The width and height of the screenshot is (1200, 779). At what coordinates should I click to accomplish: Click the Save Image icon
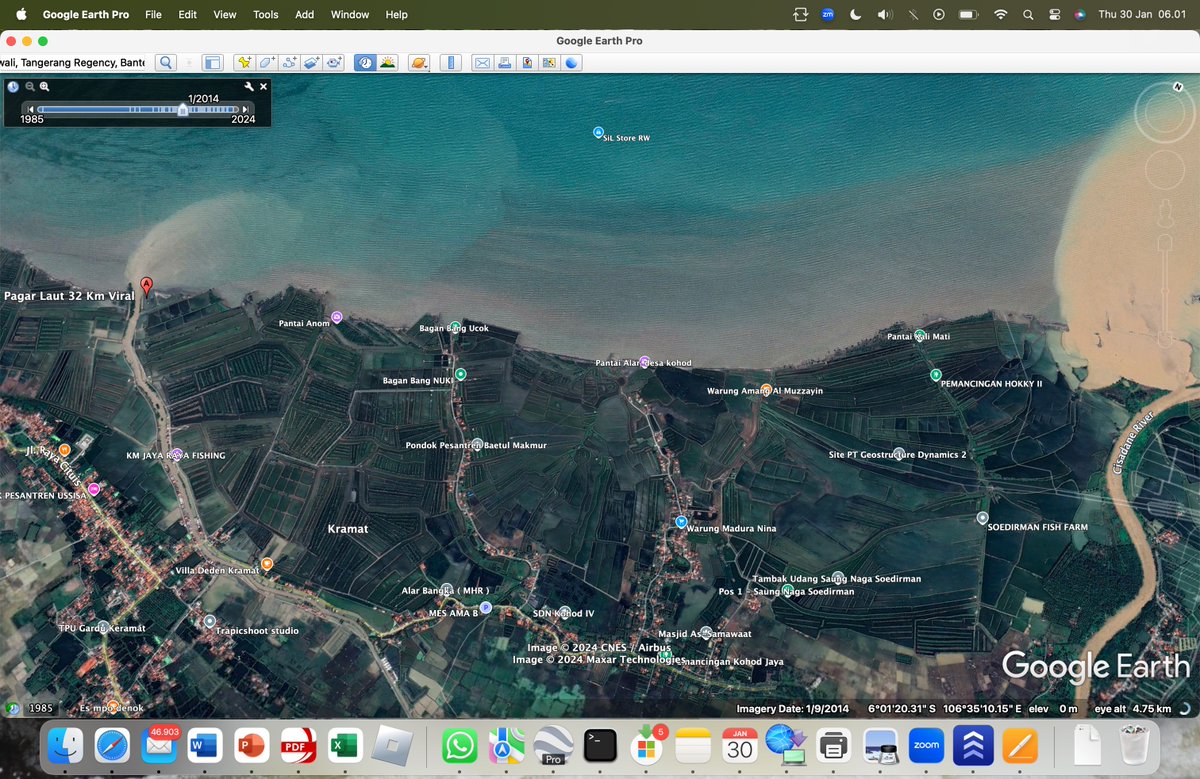click(x=527, y=62)
